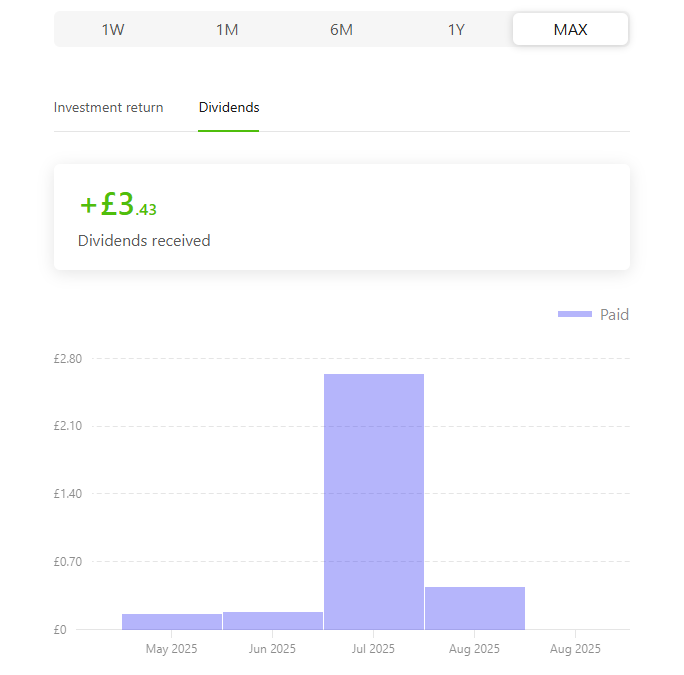Select the MAX time range

click(x=570, y=29)
